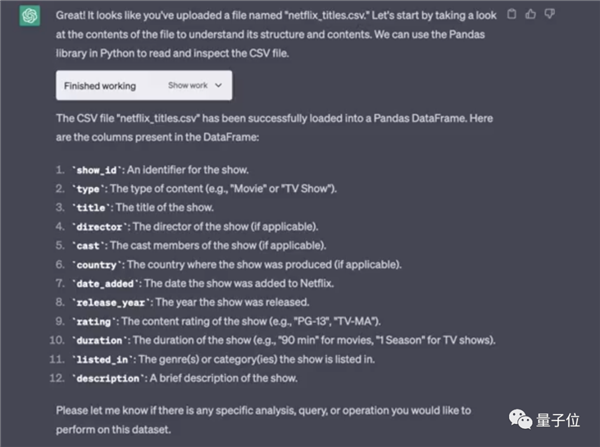Screen dimensions: 600x447
Task: Click the release_year code term
Action: (111, 303)
